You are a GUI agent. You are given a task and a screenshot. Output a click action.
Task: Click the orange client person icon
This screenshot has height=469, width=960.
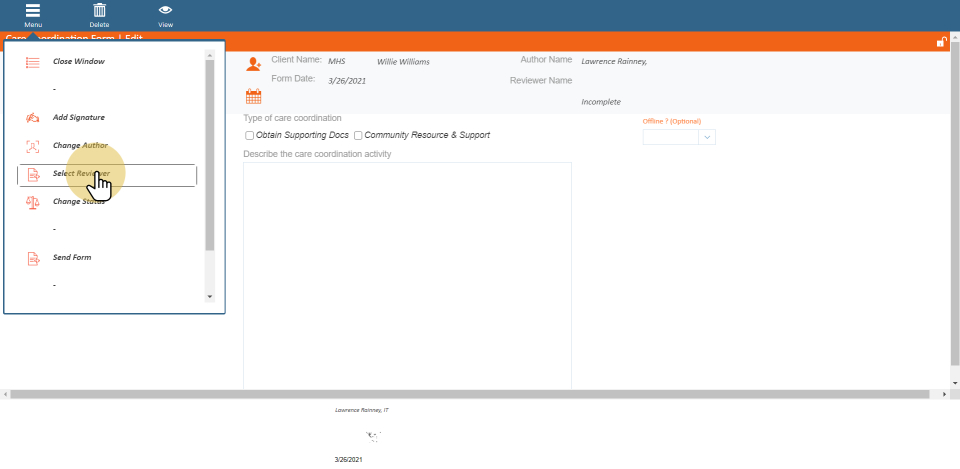pyautogui.click(x=253, y=64)
